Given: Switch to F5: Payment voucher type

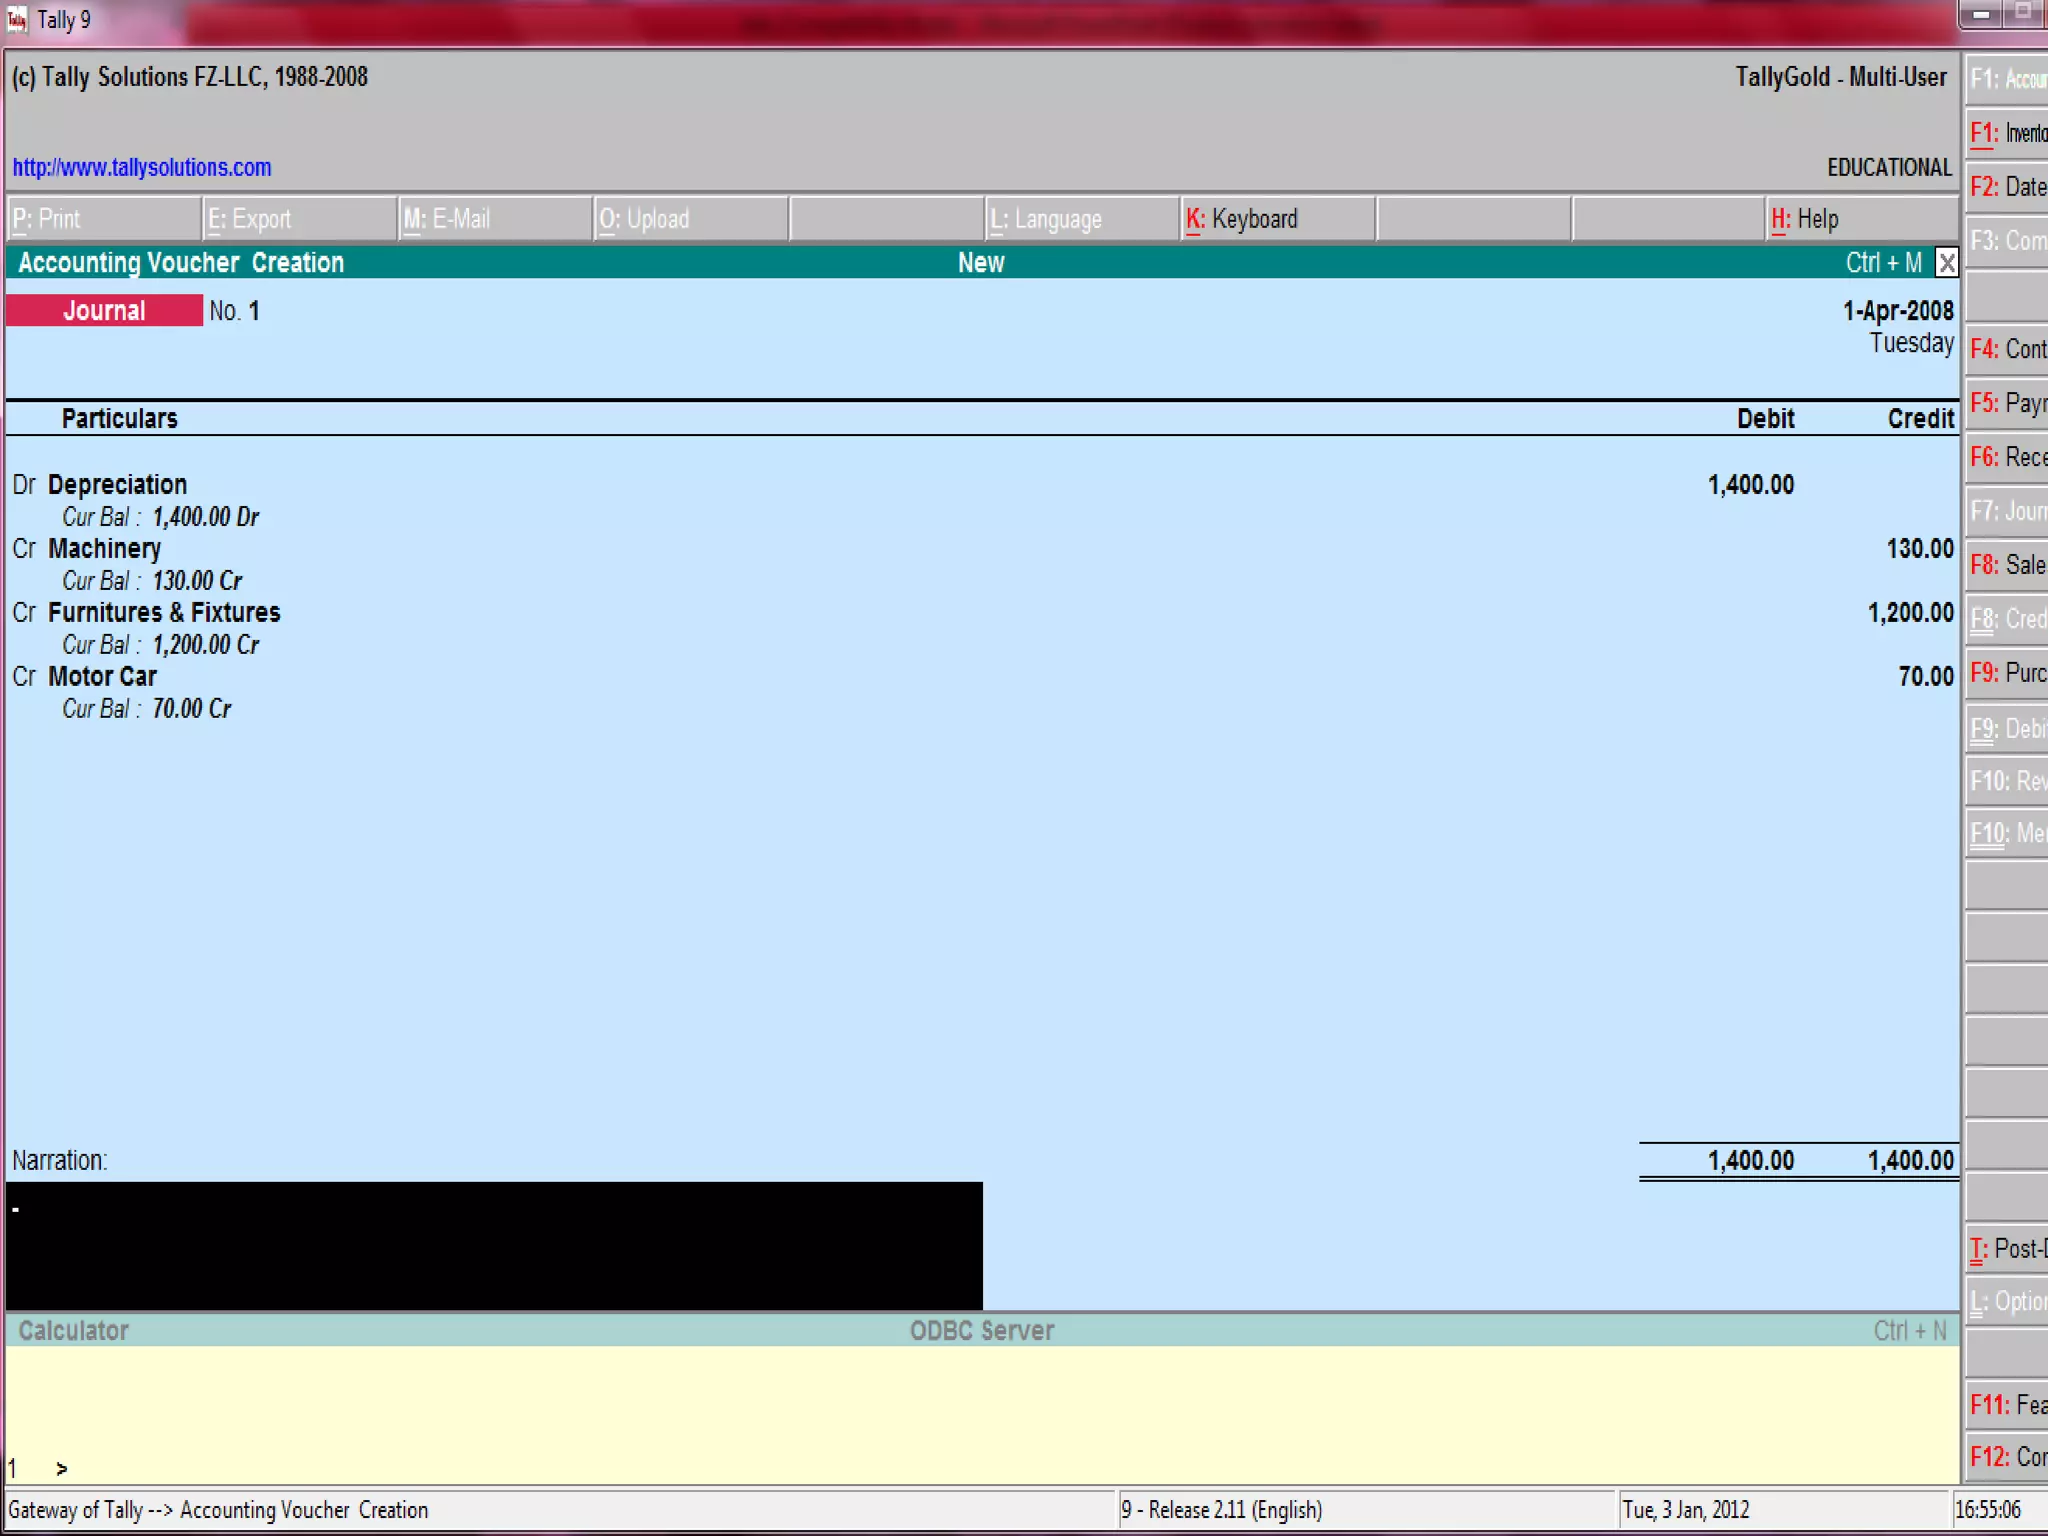Looking at the screenshot, I should 2007,403.
